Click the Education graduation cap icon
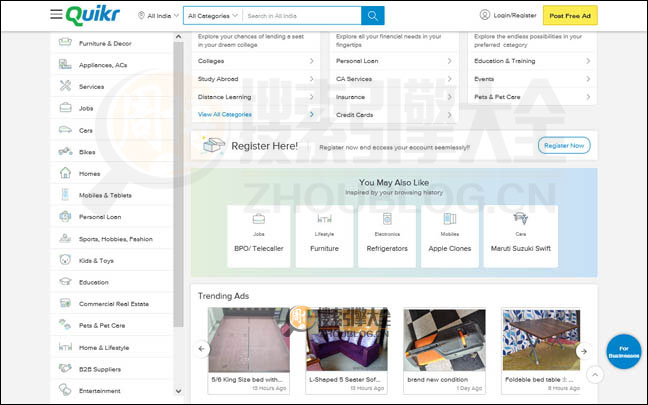The width and height of the screenshot is (648, 405). point(65,282)
